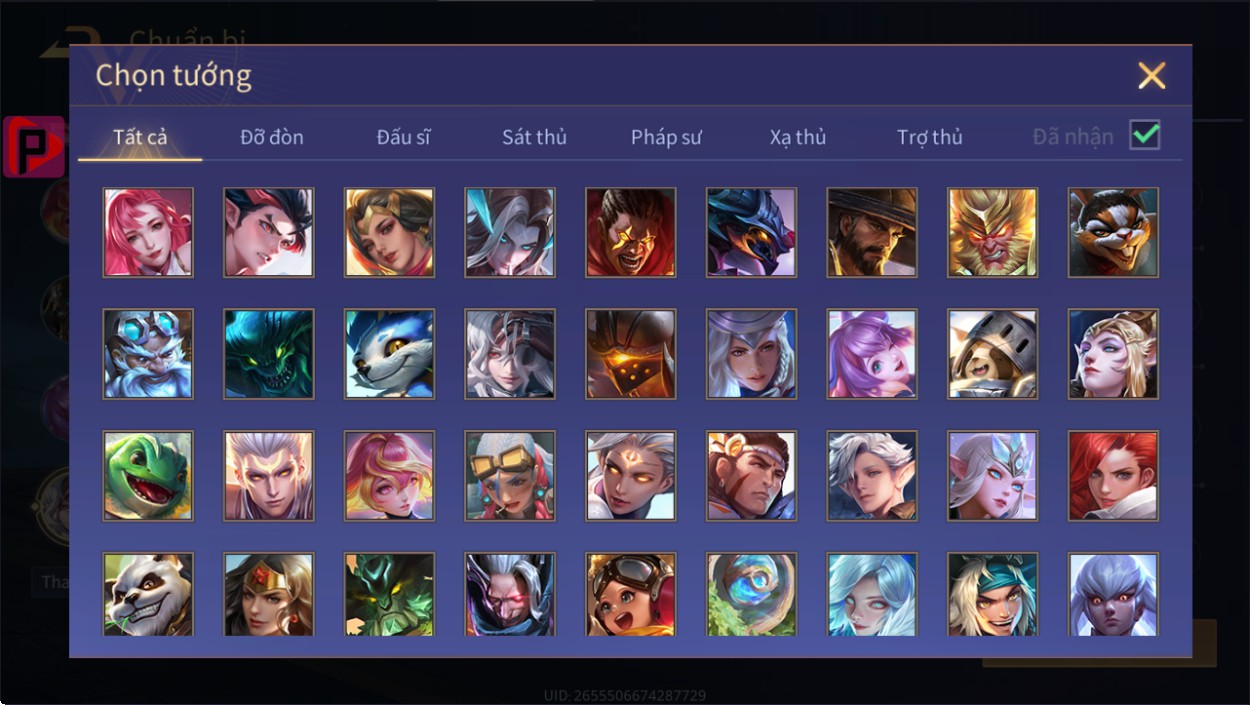Select the pink-haired girl hero portrait
Viewport: 1250px width, 705px height.
(x=148, y=232)
